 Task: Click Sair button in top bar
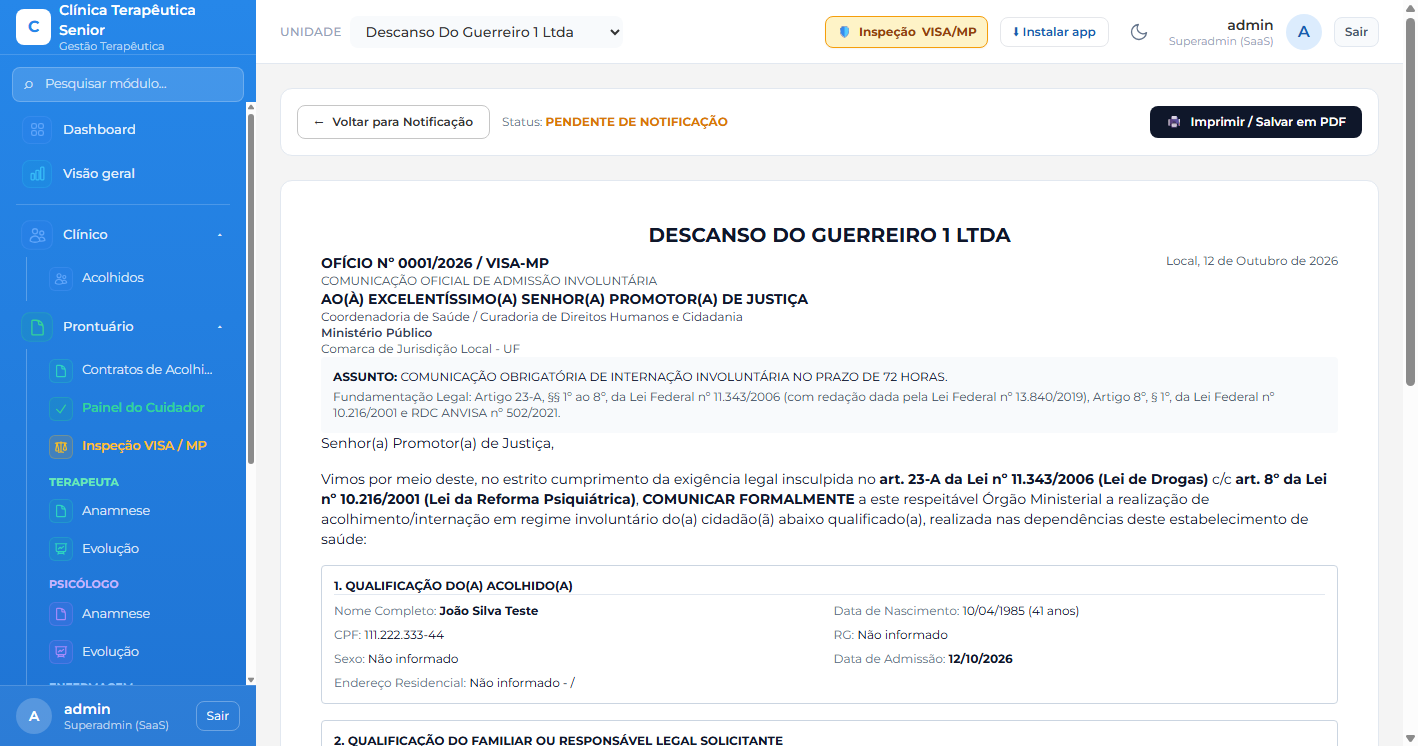1356,32
